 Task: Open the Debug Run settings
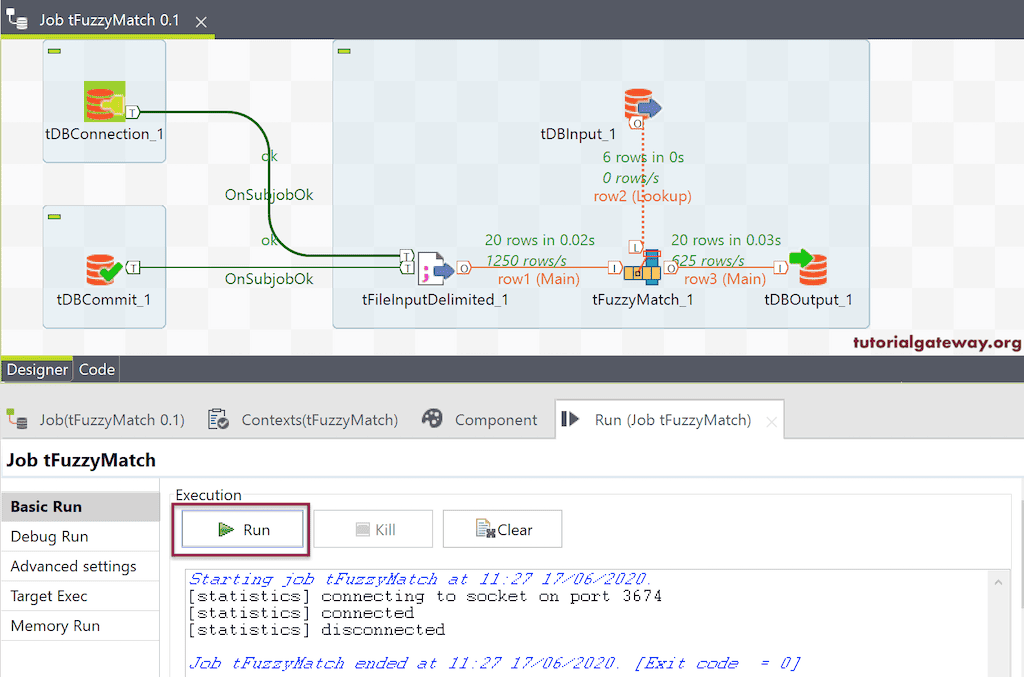pos(50,536)
